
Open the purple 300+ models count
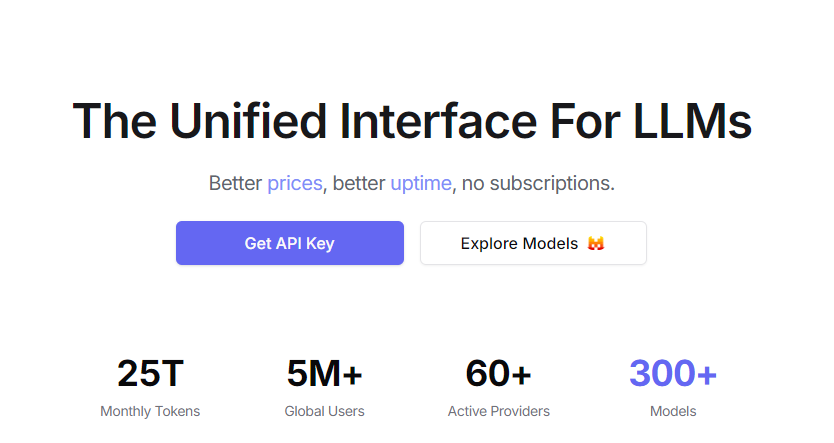pos(672,374)
